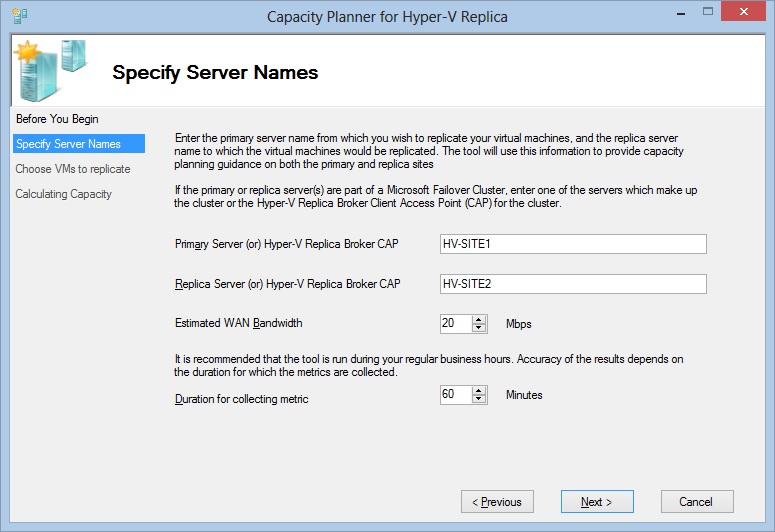This screenshot has height=532, width=775.
Task: Click the wizard server banner icon
Action: point(48,68)
